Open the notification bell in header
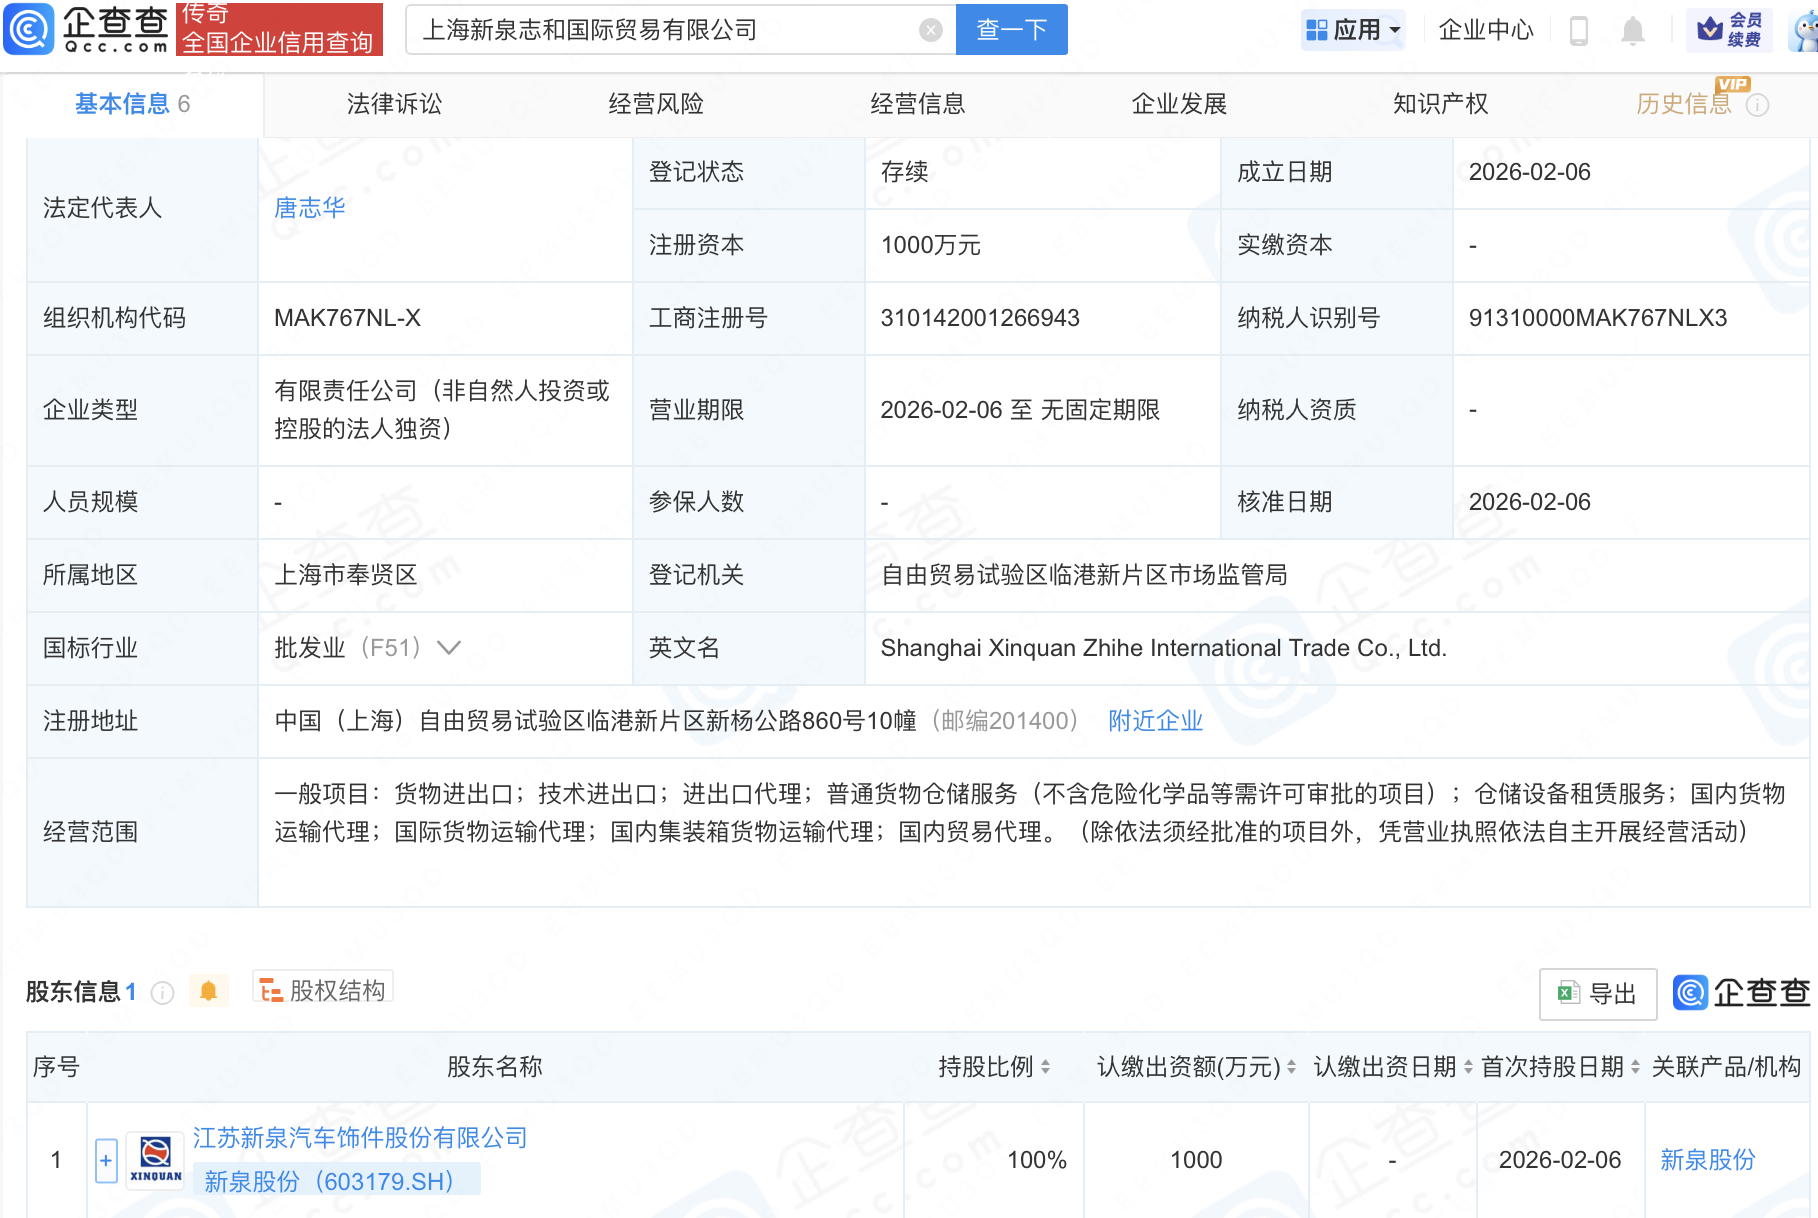Viewport: 1818px width, 1218px height. [x=1632, y=30]
